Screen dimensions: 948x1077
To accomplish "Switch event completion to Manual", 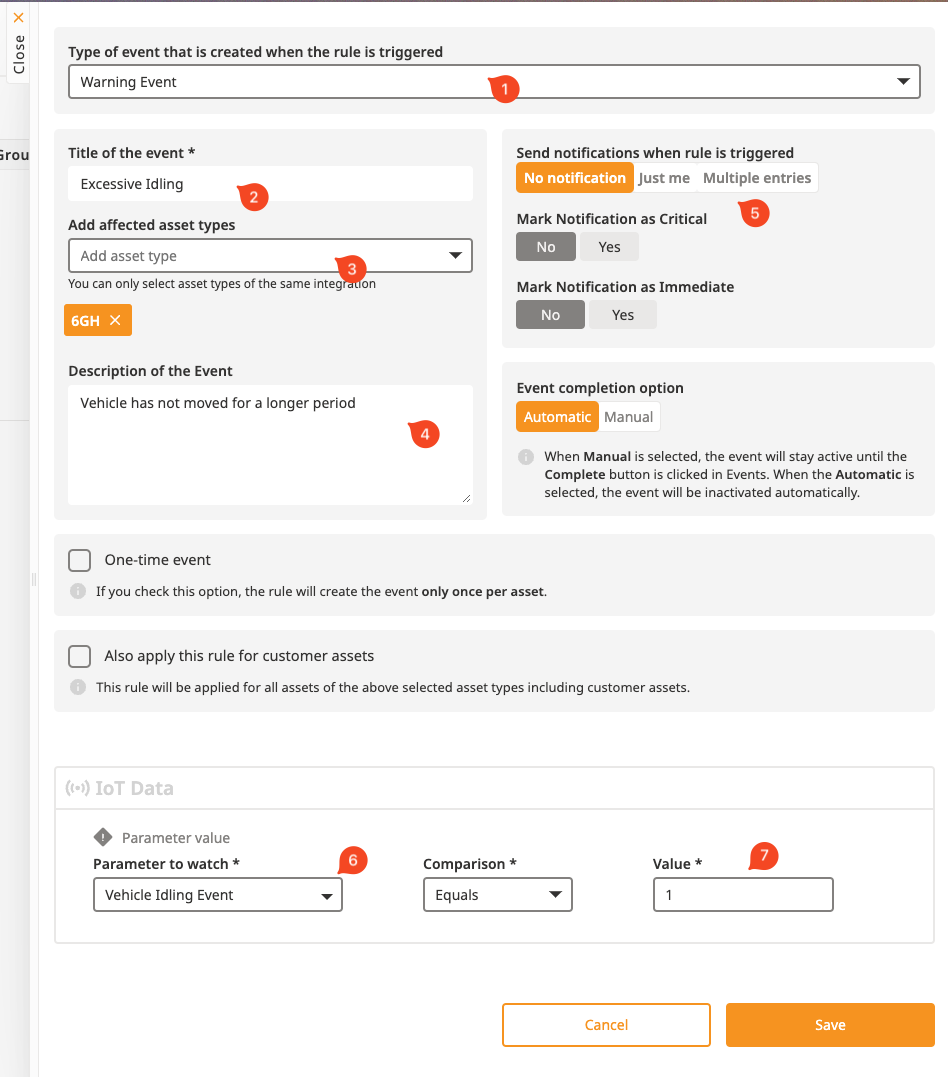I will click(x=629, y=417).
